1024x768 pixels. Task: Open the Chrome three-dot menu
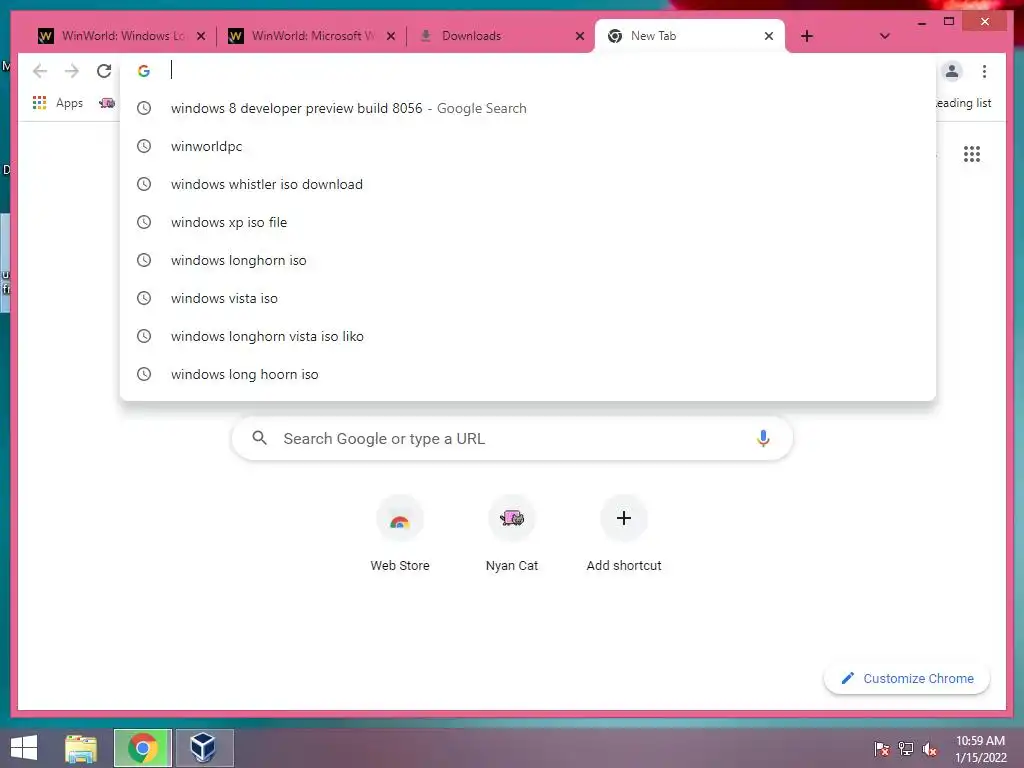tap(984, 71)
